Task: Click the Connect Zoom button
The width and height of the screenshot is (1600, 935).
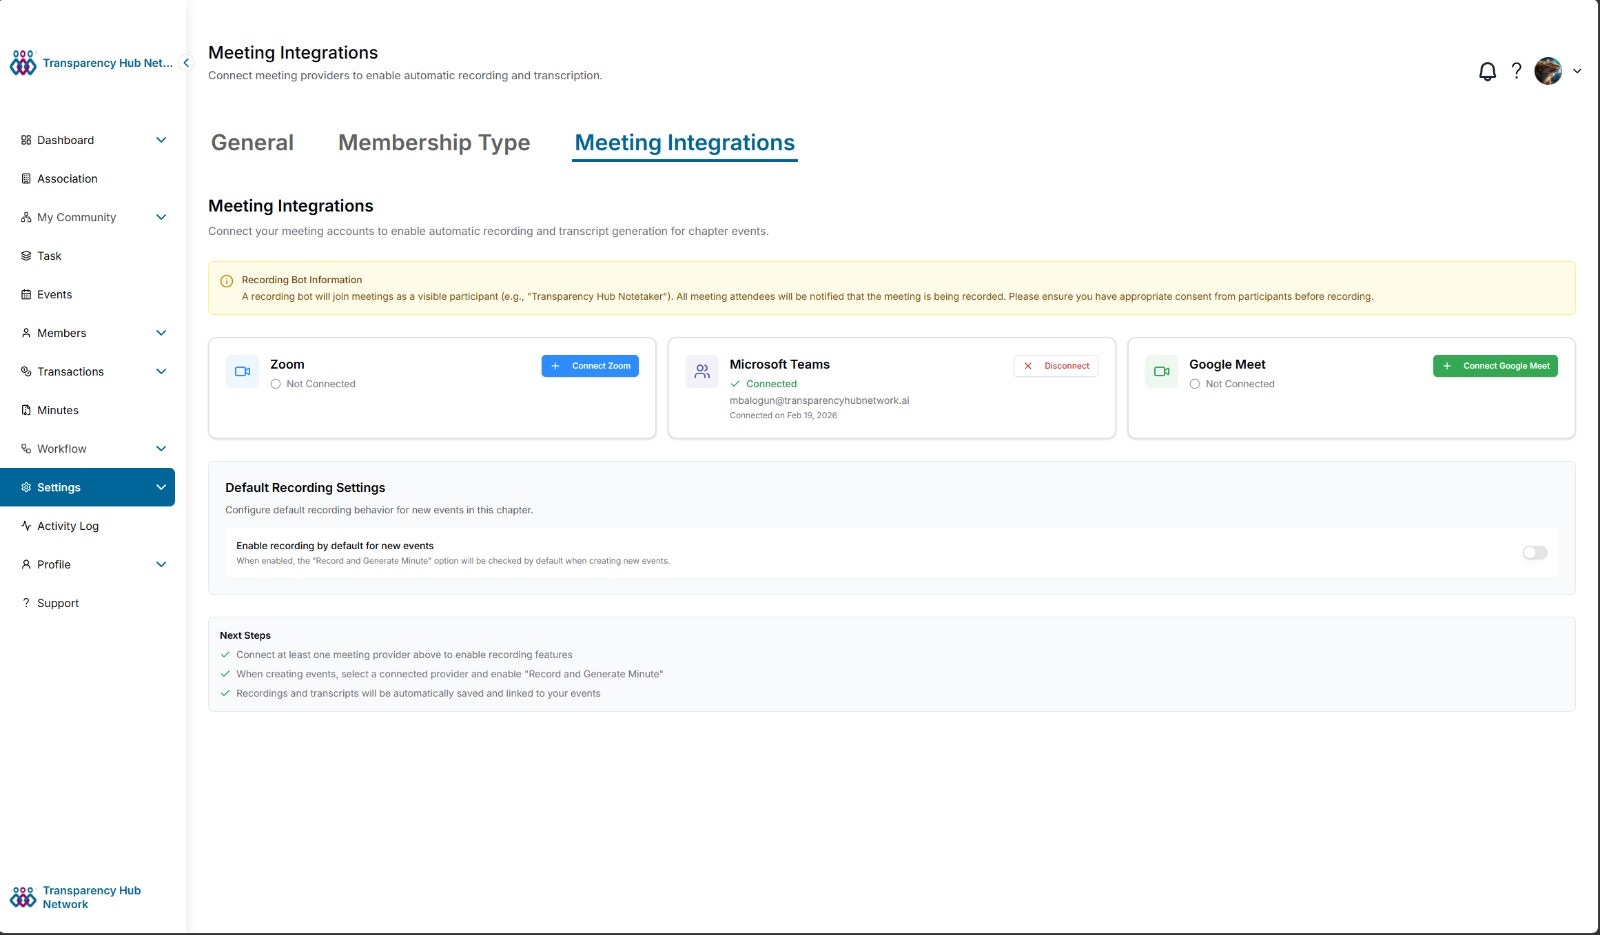Action: [590, 366]
